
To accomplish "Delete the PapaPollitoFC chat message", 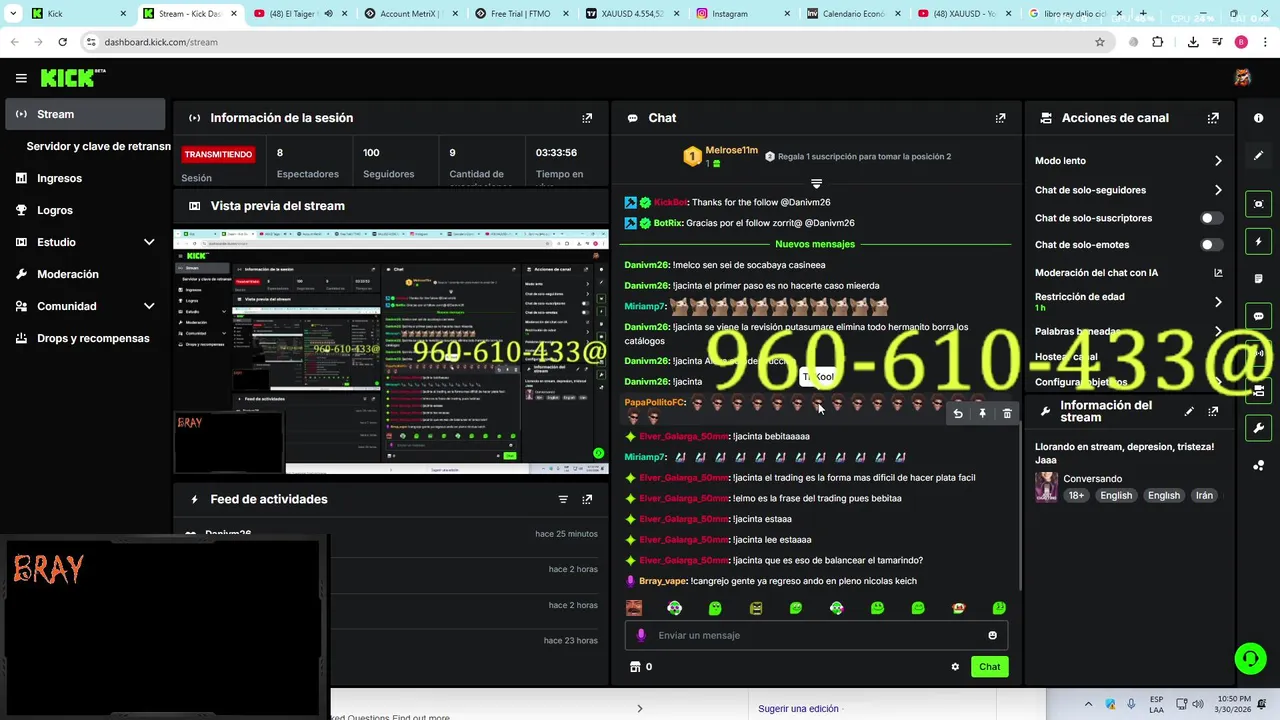I will pos(1007,414).
